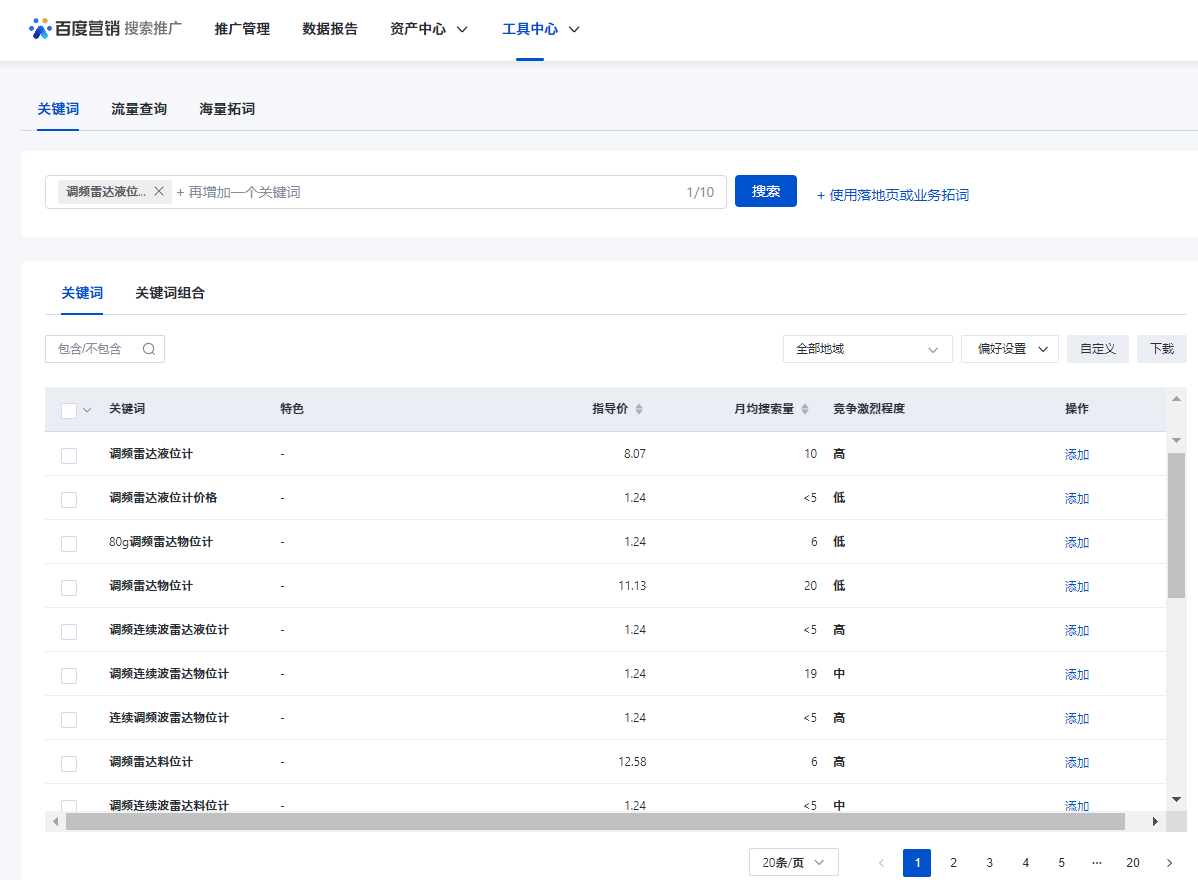Viewport: 1198px width, 880px height.
Task: Click 使用落地页或业务拓词 link
Action: coord(898,195)
